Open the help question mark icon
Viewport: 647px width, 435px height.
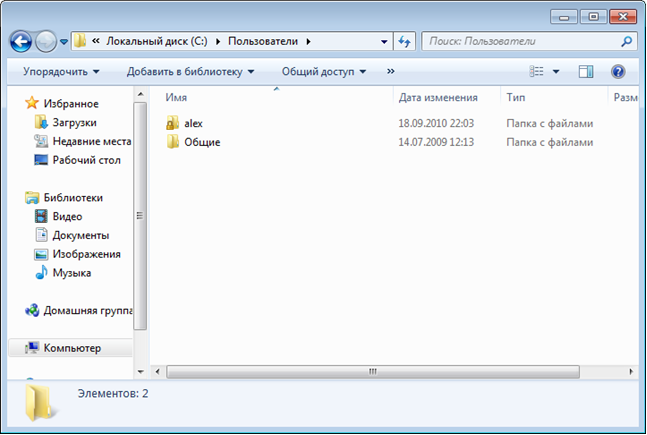[618, 72]
